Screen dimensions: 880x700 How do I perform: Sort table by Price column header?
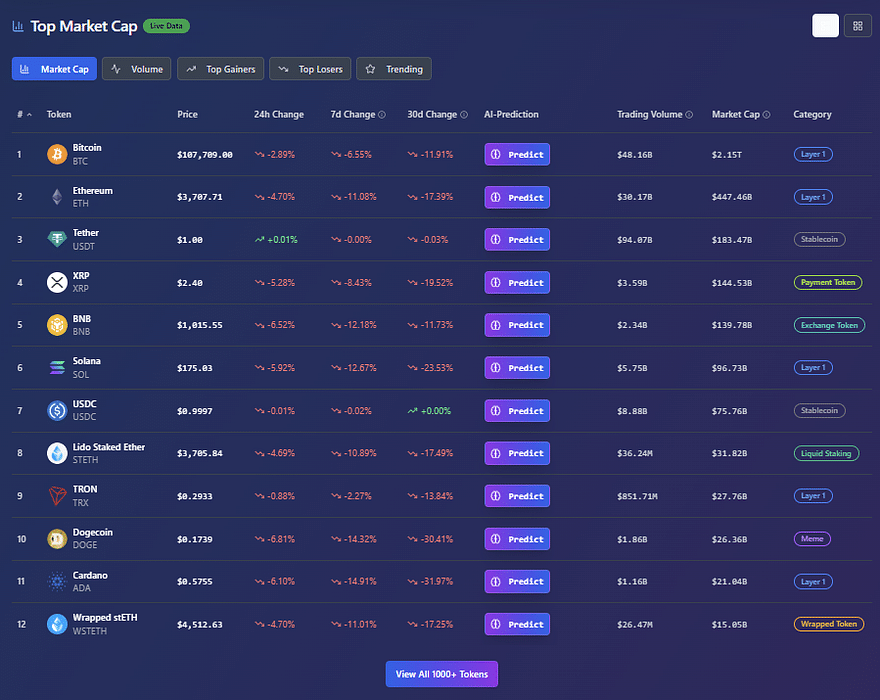[187, 115]
